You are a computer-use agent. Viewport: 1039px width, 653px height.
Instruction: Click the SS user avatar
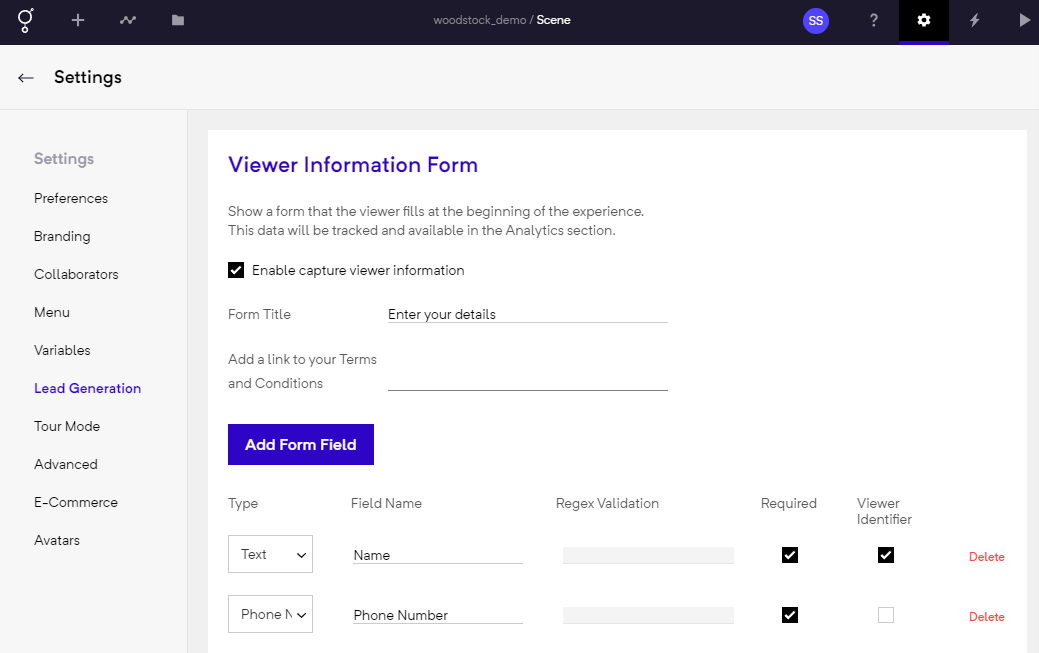pyautogui.click(x=816, y=20)
